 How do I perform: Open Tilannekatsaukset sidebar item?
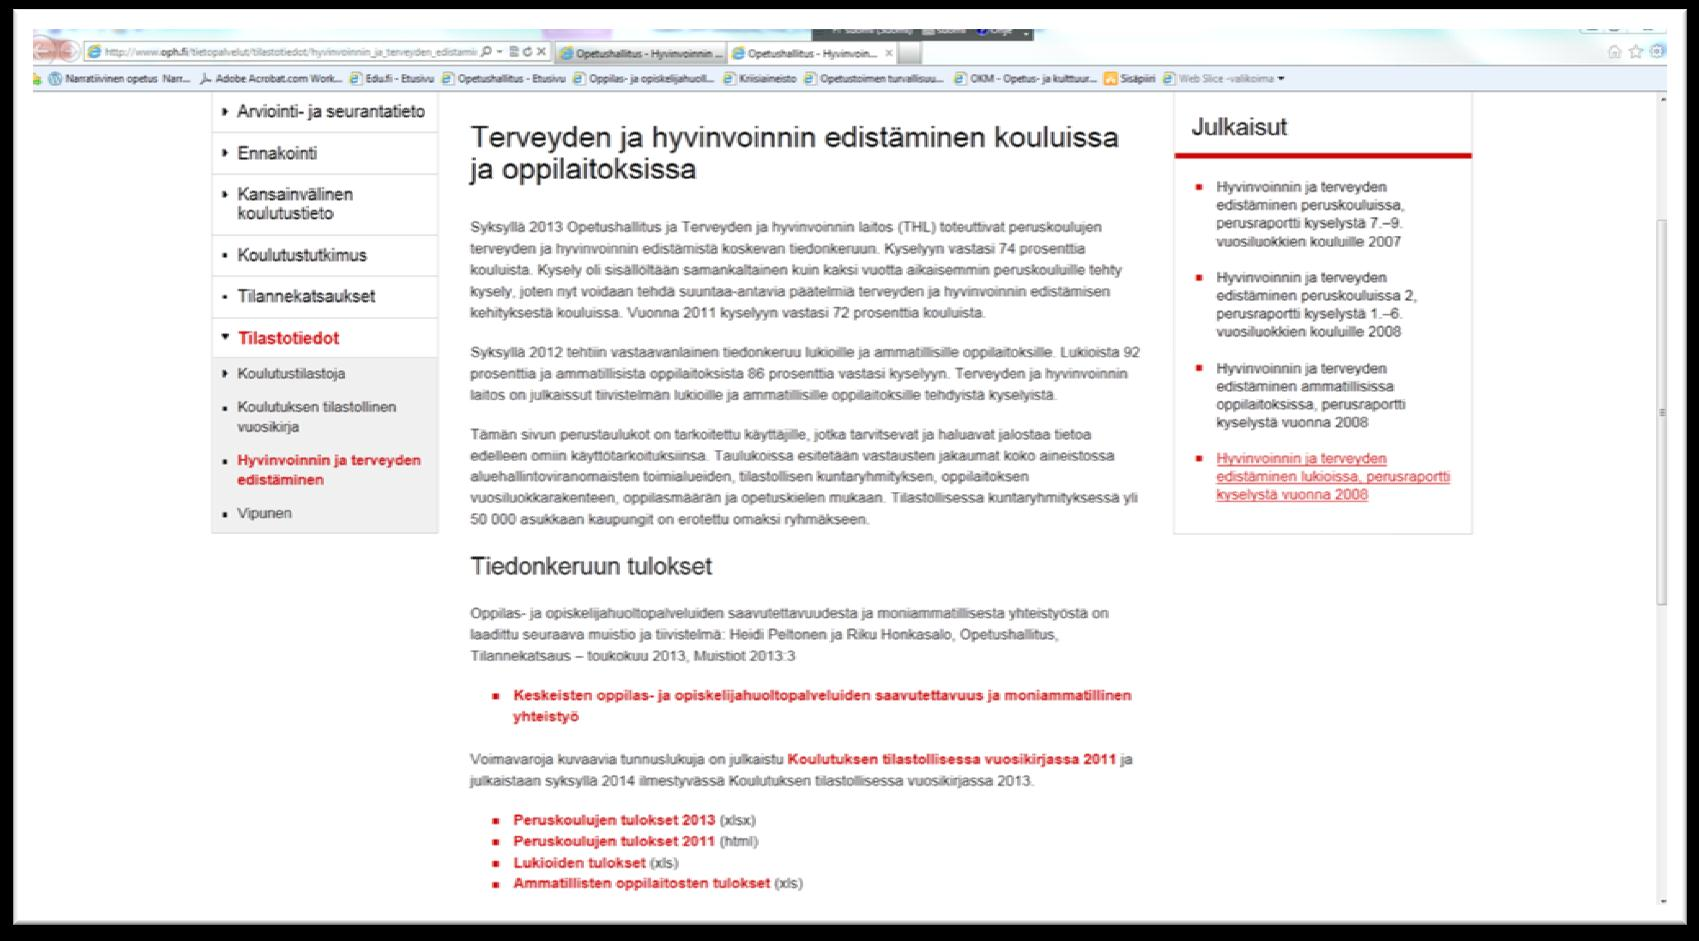(325, 297)
